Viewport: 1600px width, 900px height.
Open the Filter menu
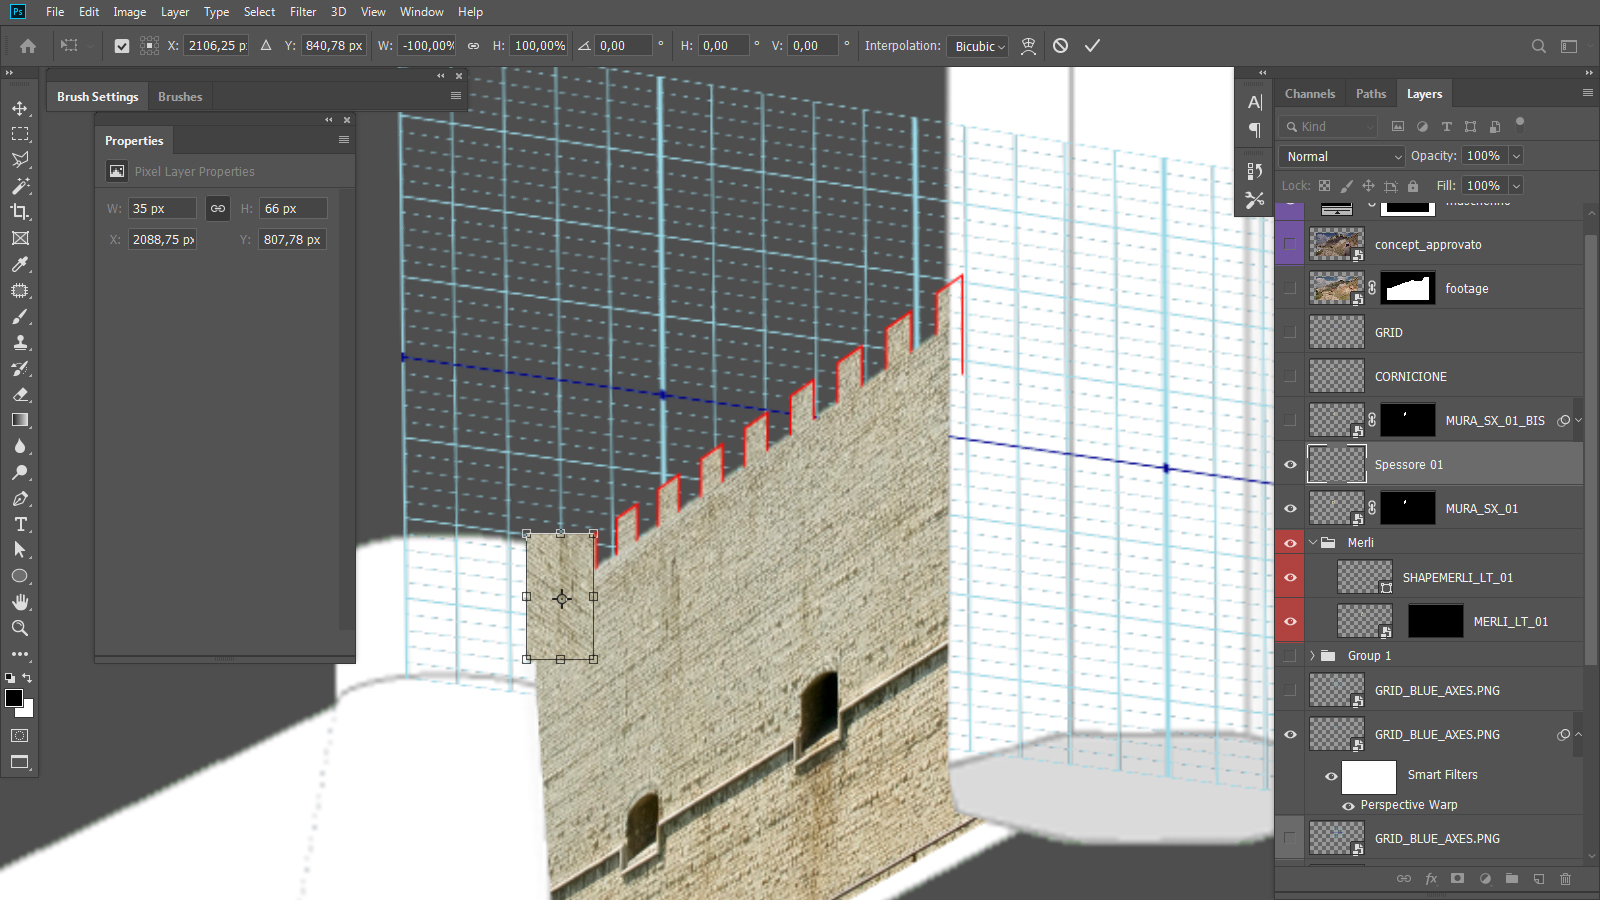point(303,12)
